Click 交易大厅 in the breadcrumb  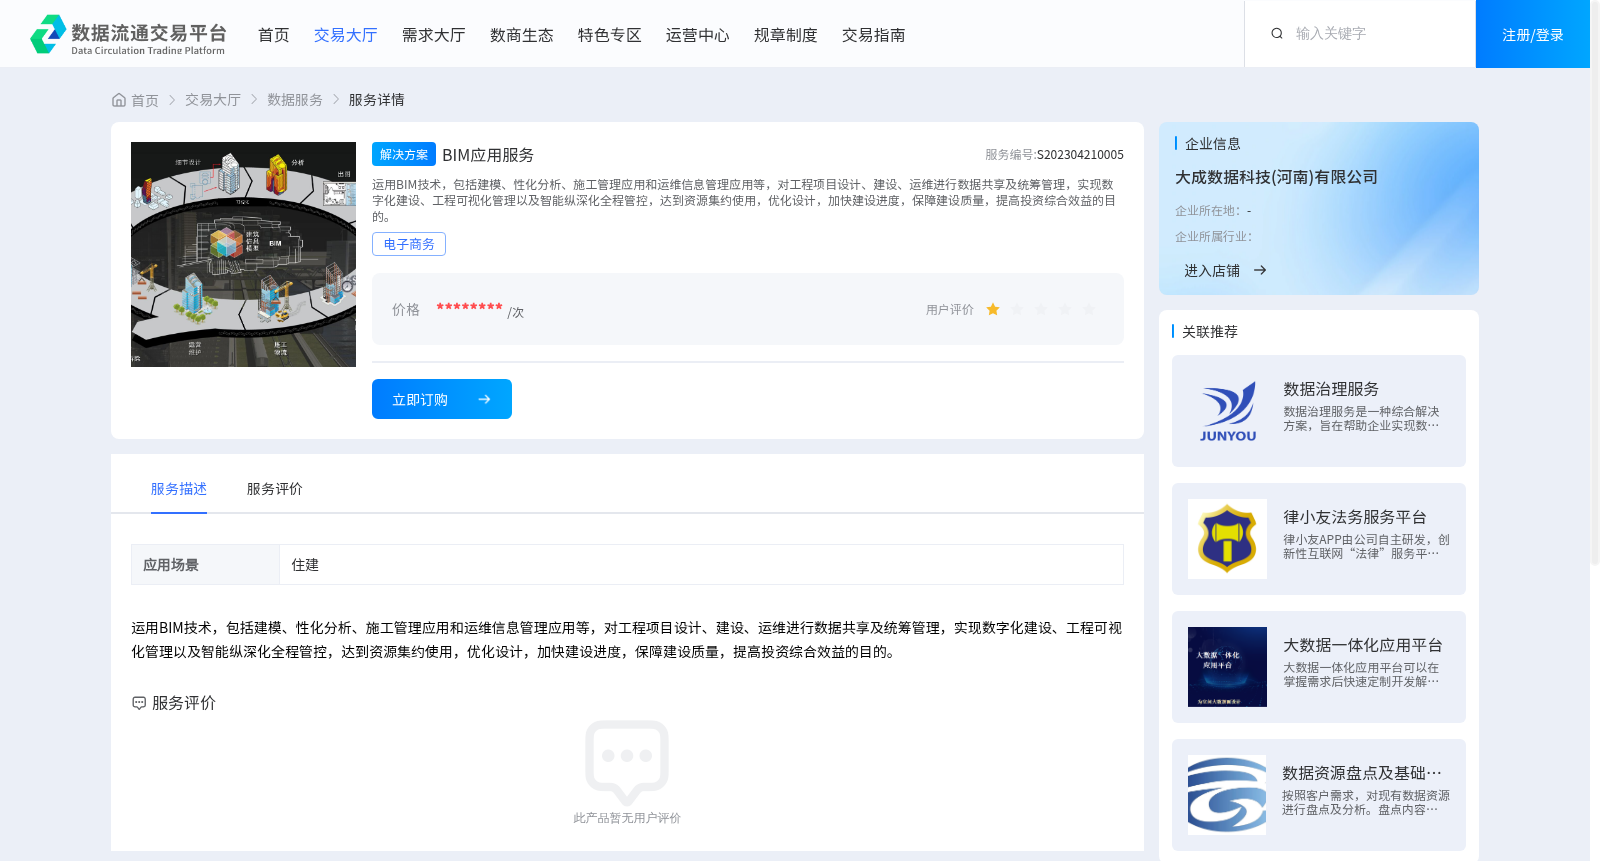pos(213,100)
